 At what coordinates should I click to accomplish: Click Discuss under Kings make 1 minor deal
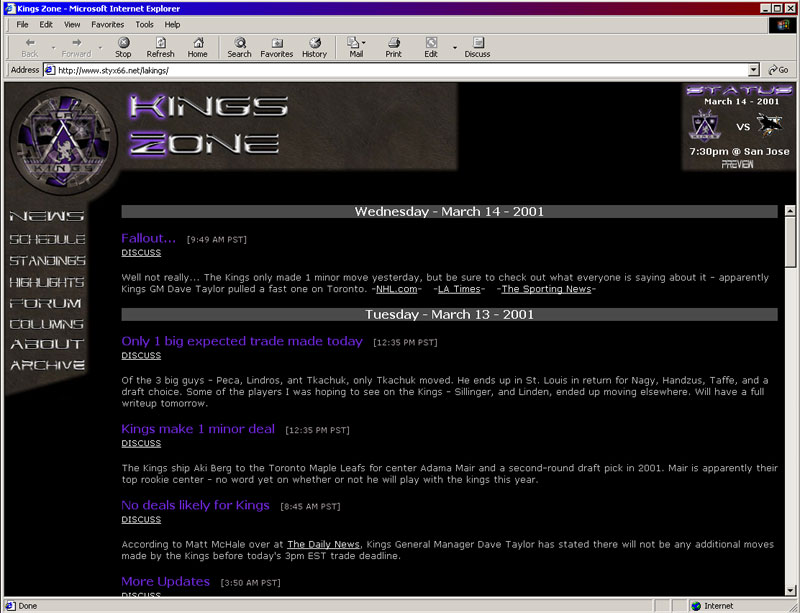(x=141, y=444)
